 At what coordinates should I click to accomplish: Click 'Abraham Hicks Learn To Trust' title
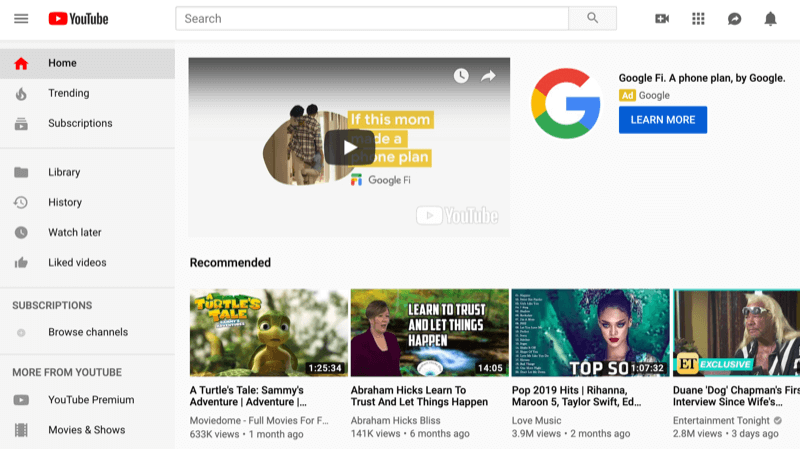click(419, 396)
